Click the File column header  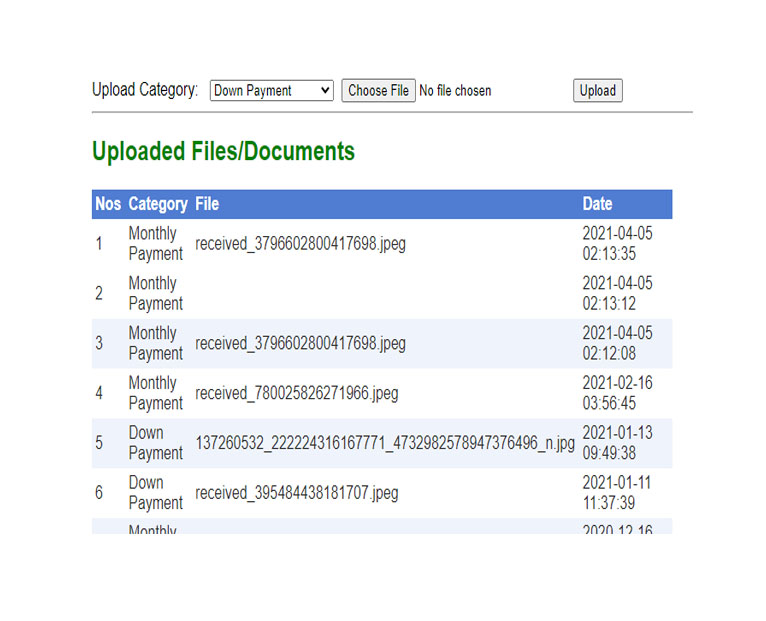(x=207, y=204)
